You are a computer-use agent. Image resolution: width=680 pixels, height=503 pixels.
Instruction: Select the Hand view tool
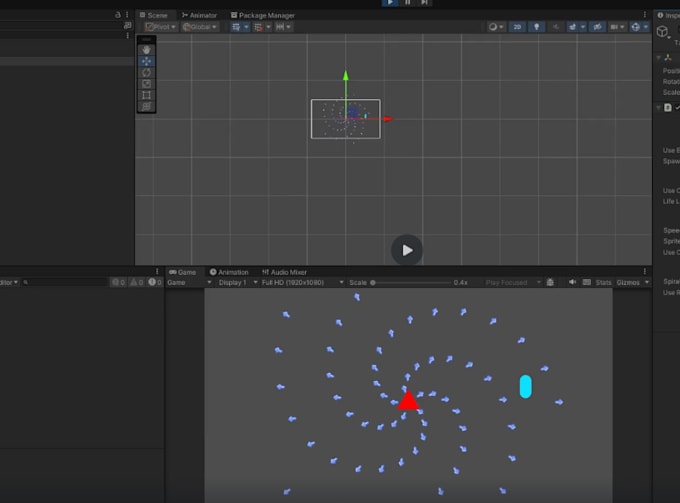147,50
